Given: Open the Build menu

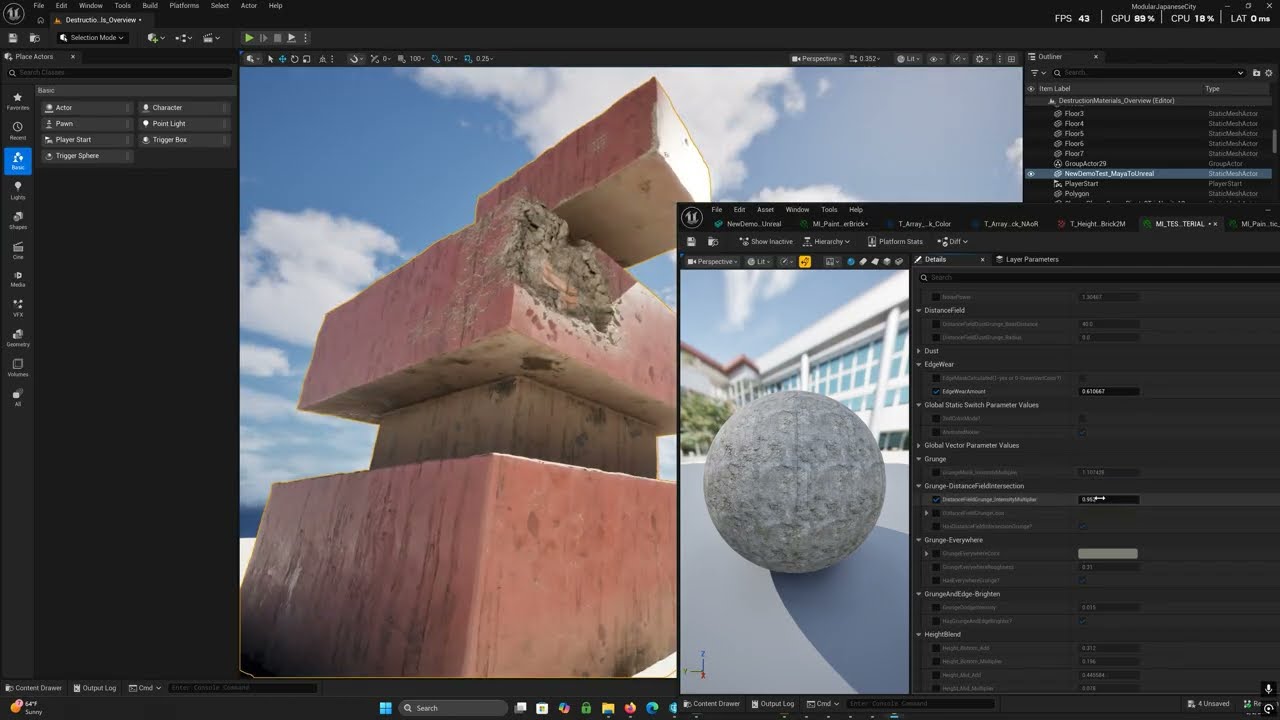Looking at the screenshot, I should click(x=150, y=5).
